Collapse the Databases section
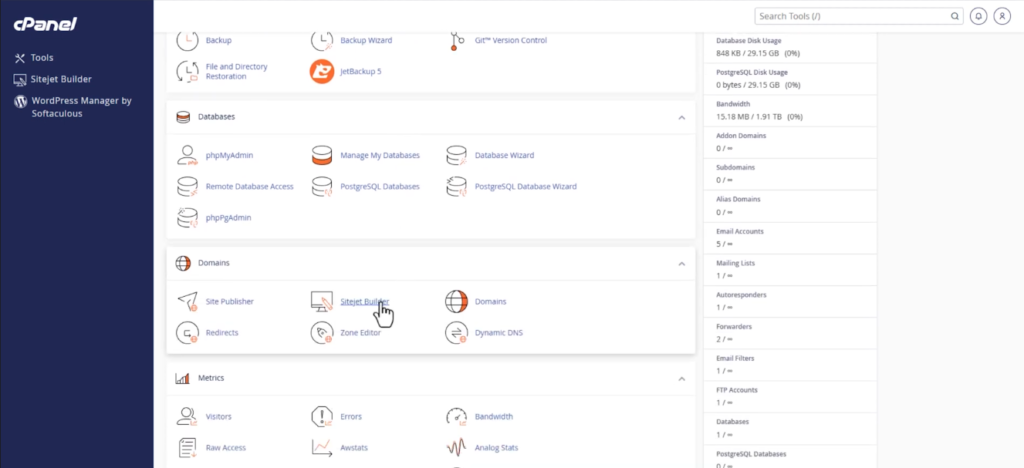 pos(681,117)
